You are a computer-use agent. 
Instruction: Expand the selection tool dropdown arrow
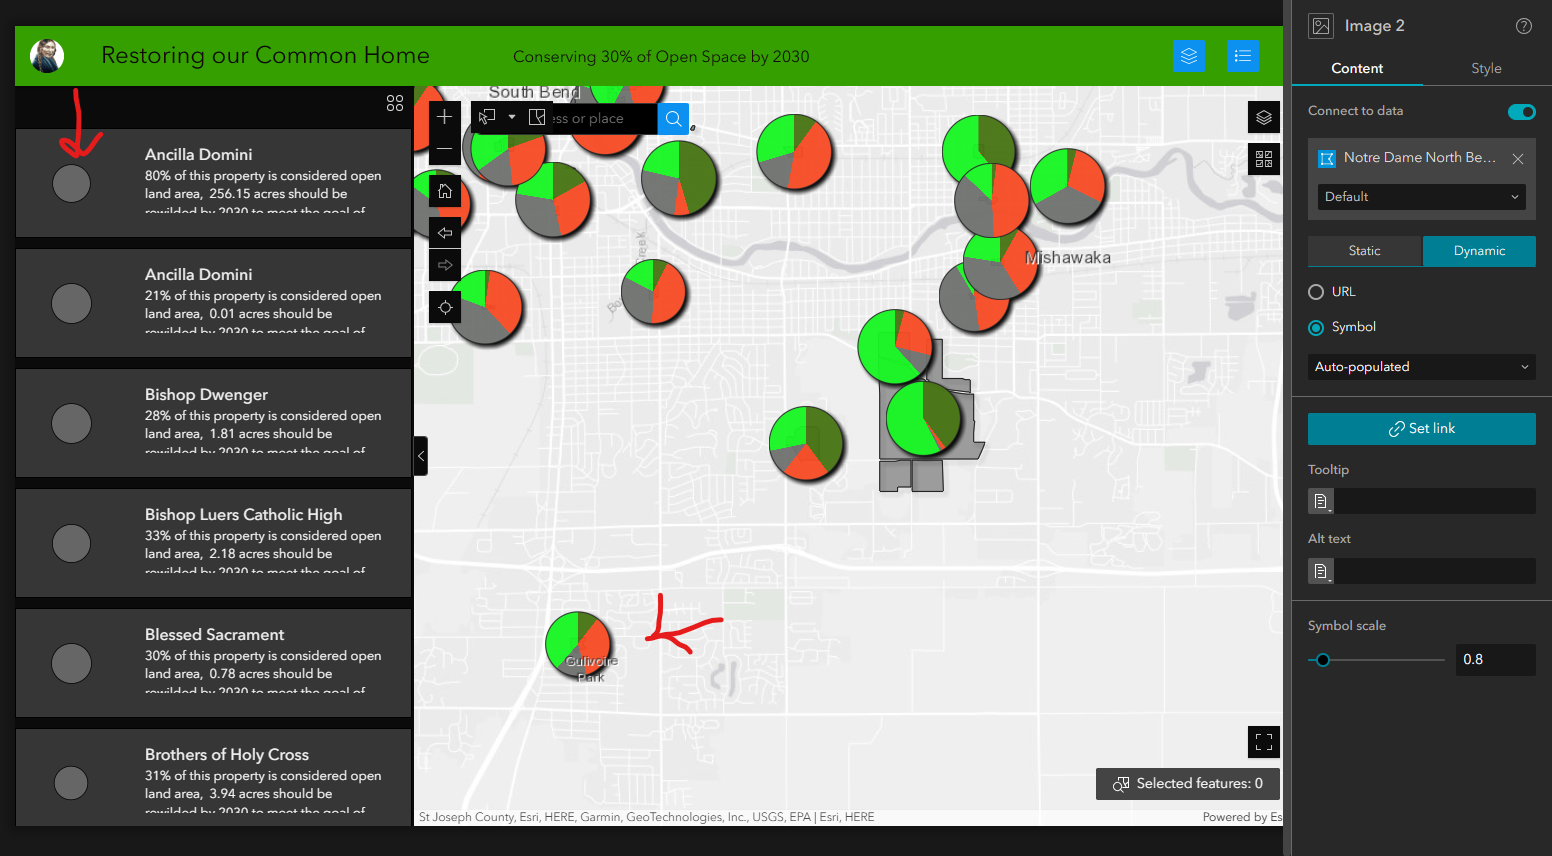[511, 118]
